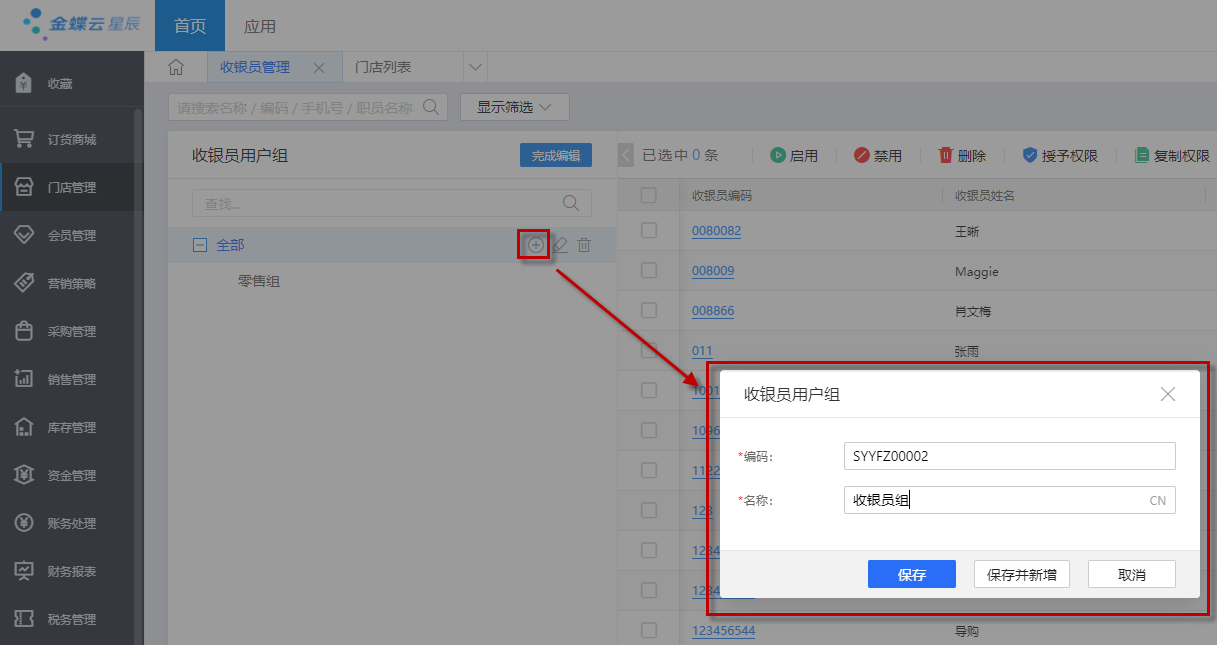1217x645 pixels.
Task: Click the 保存 button in dialog
Action: (911, 574)
